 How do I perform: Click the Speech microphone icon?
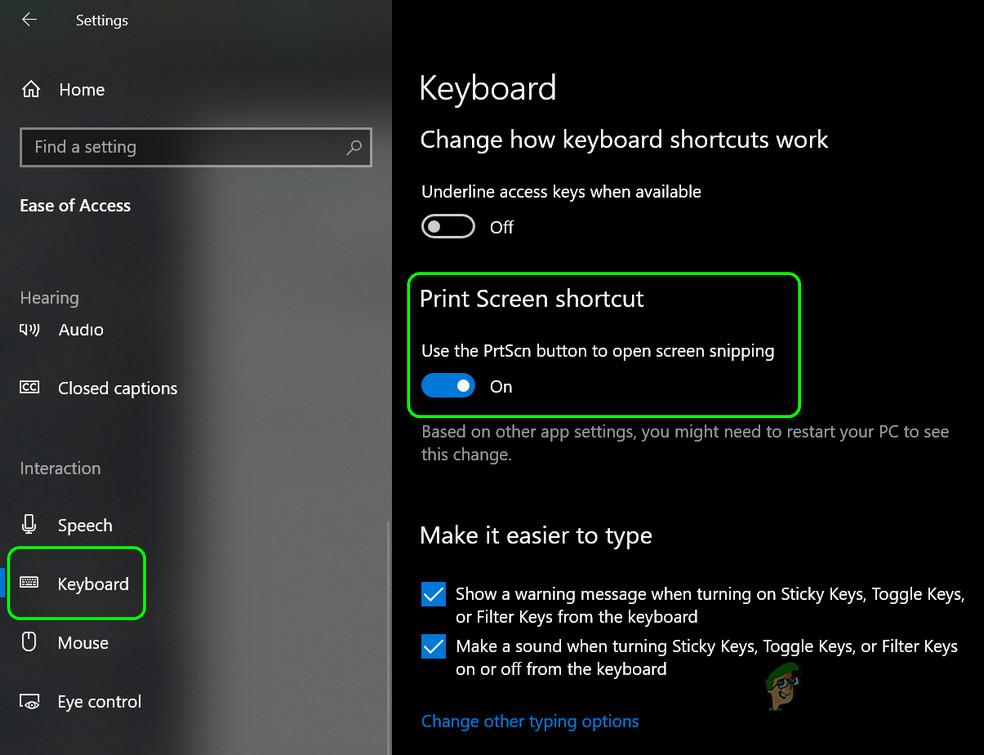[30, 525]
